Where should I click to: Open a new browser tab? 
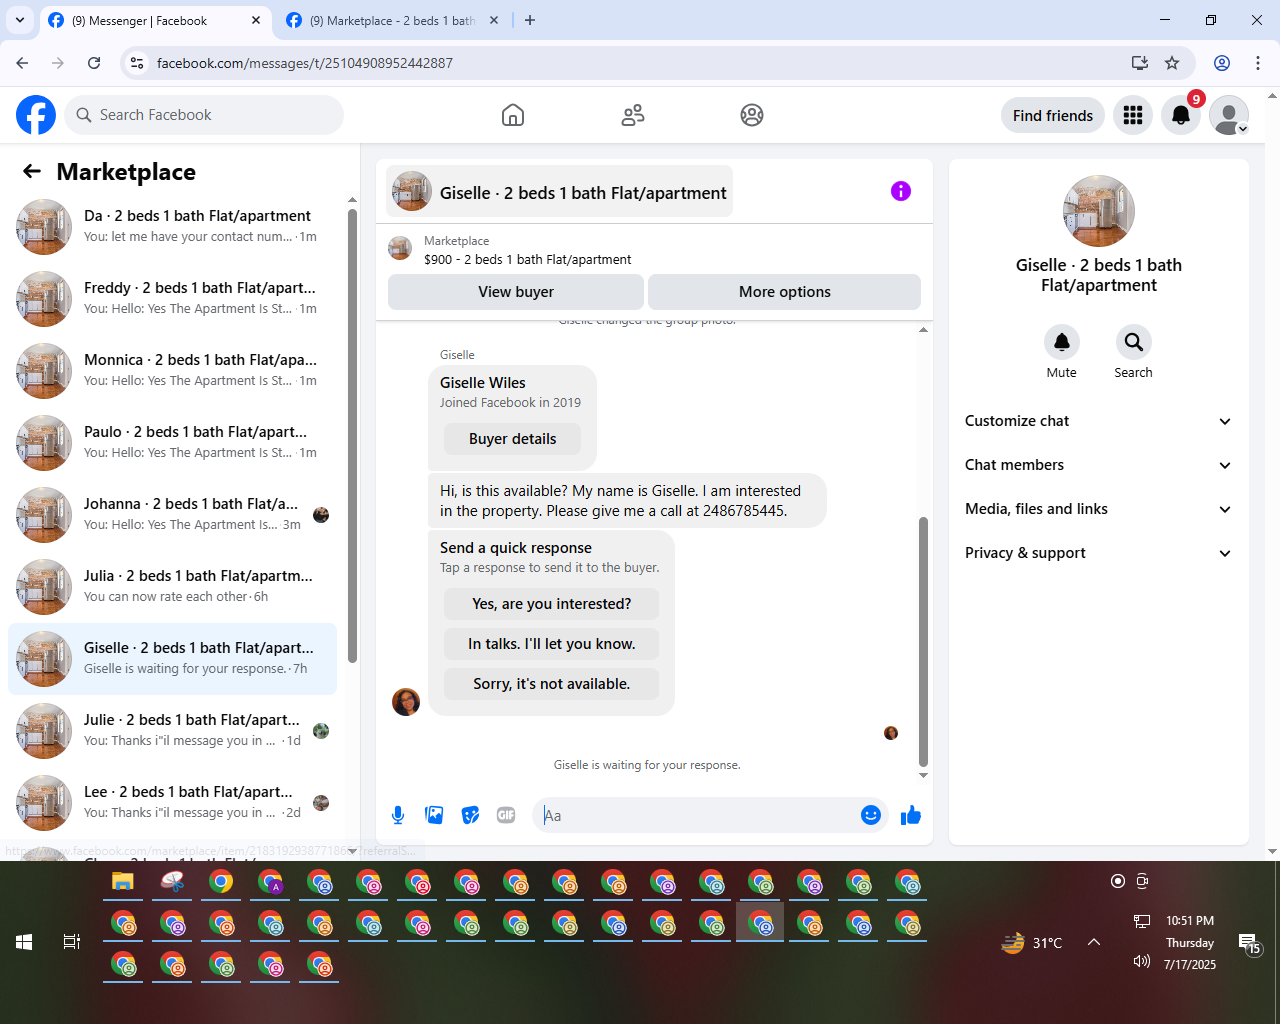530,20
